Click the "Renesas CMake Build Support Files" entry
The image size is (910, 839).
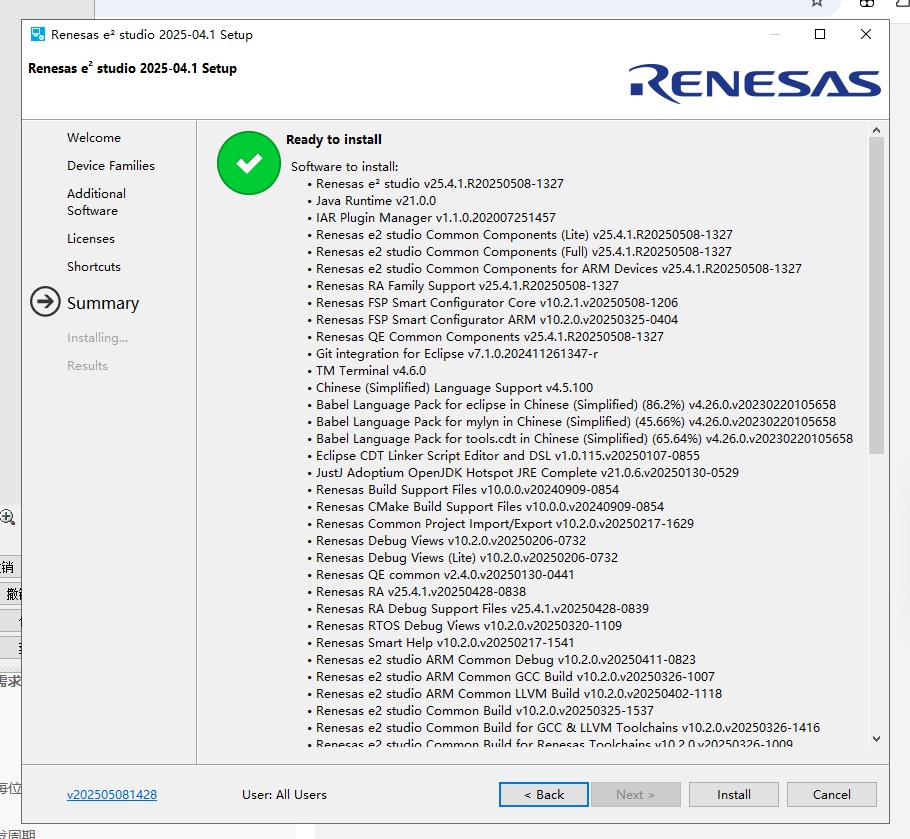(490, 507)
